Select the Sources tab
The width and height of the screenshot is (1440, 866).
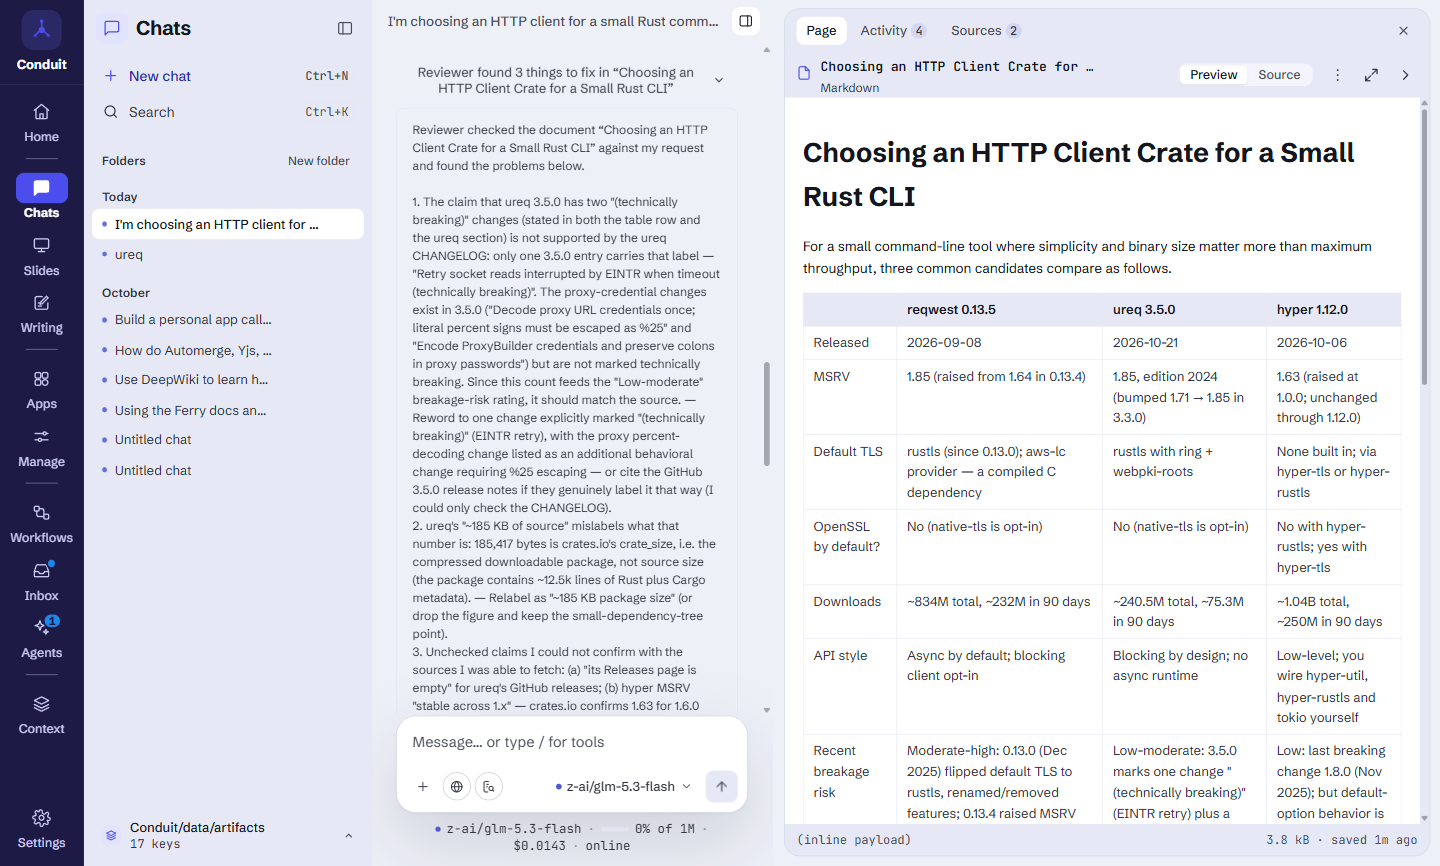(985, 31)
